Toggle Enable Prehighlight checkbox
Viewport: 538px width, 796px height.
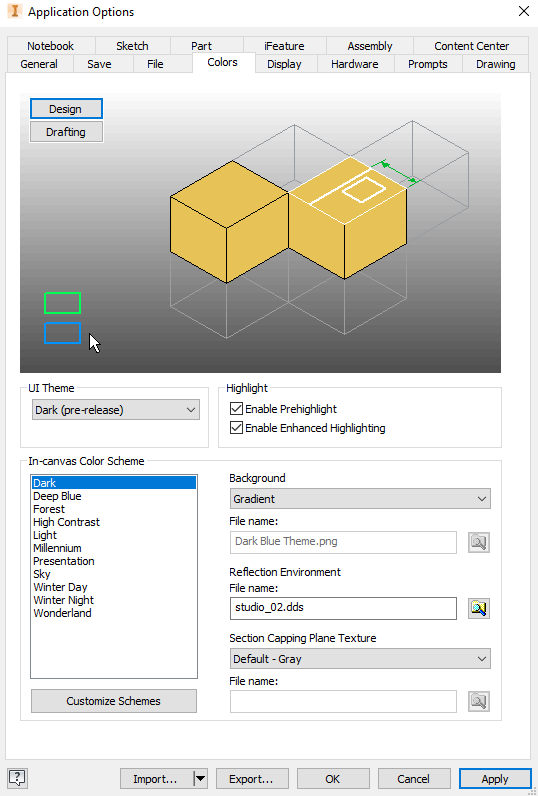[236, 409]
